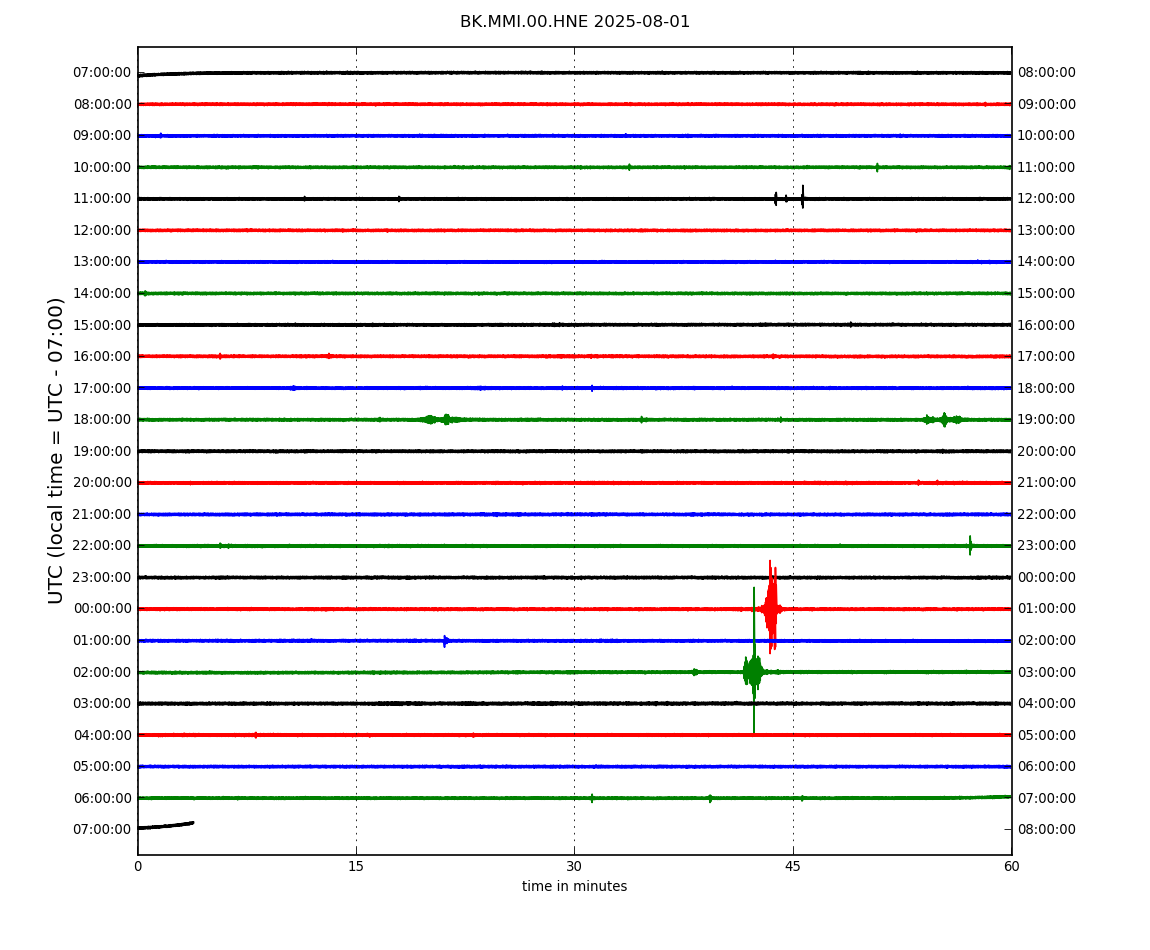Click the left-axis label 01:00:00 beside the blue trace
The image size is (1150, 950).
coord(103,640)
